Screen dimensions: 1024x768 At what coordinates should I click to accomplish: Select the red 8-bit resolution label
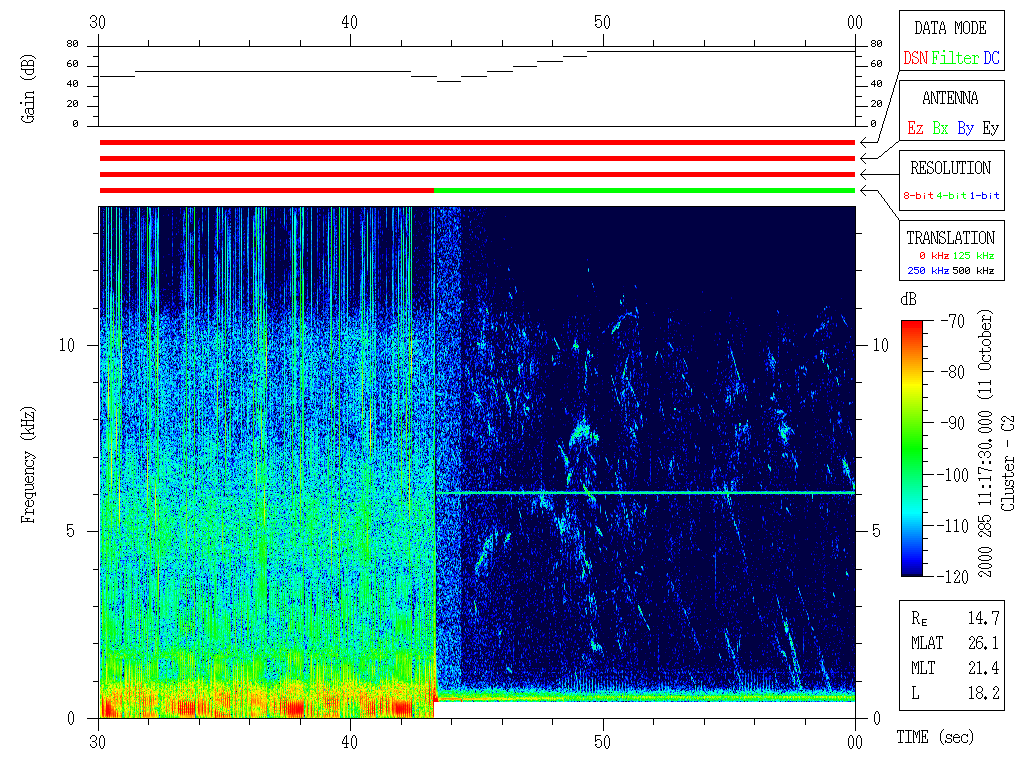(x=919, y=196)
